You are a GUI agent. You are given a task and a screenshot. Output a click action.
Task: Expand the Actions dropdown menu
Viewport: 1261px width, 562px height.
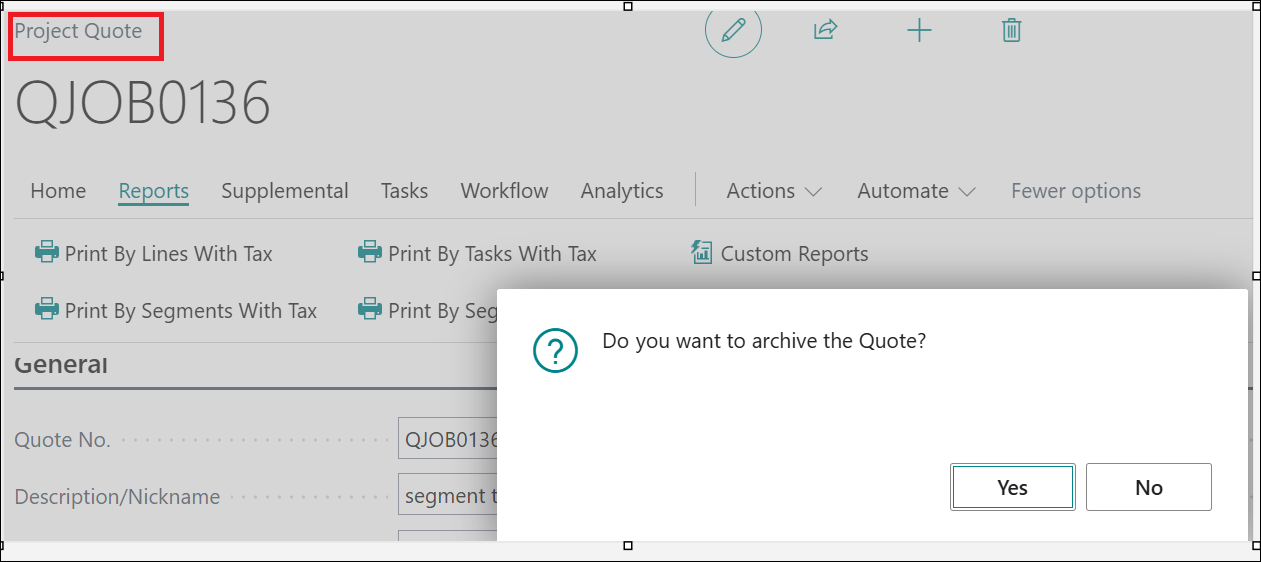pyautogui.click(x=774, y=191)
